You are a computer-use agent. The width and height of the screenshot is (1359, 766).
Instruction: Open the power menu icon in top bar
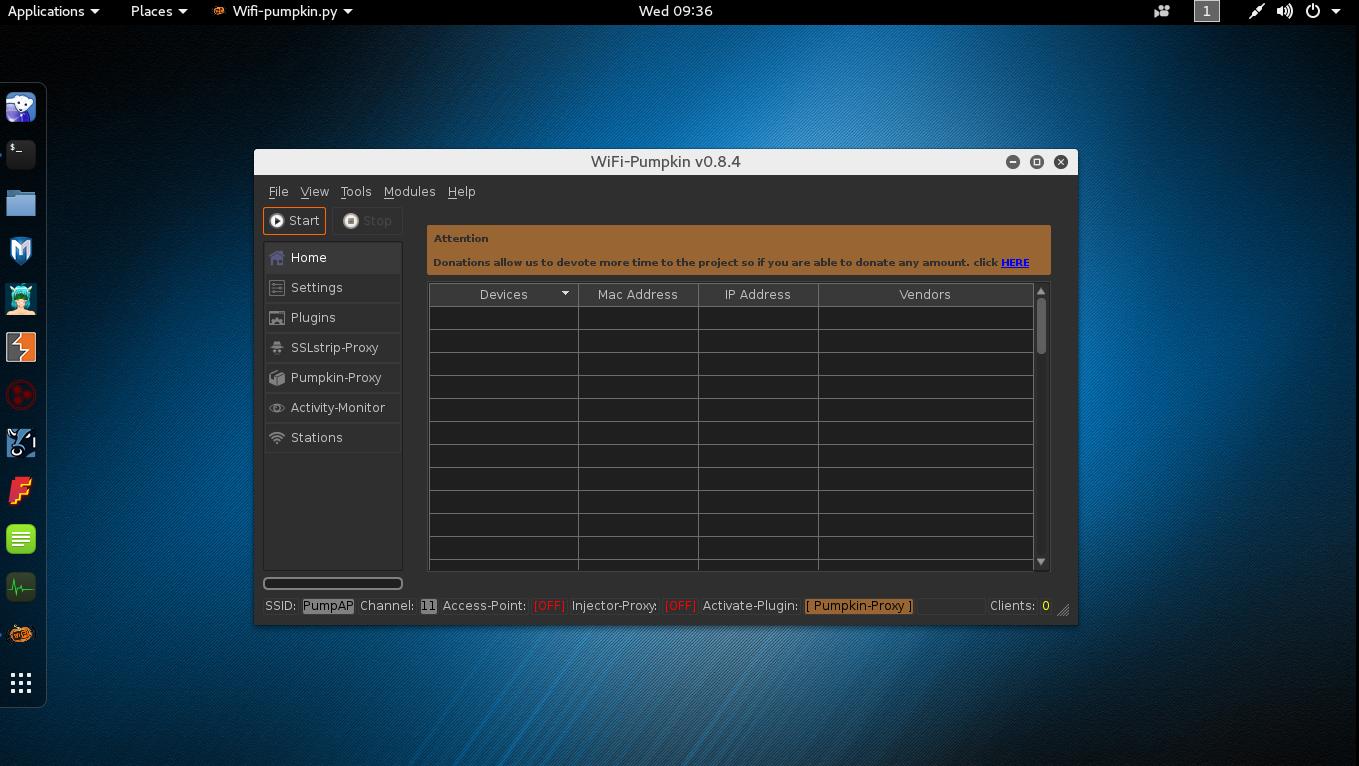click(x=1313, y=11)
